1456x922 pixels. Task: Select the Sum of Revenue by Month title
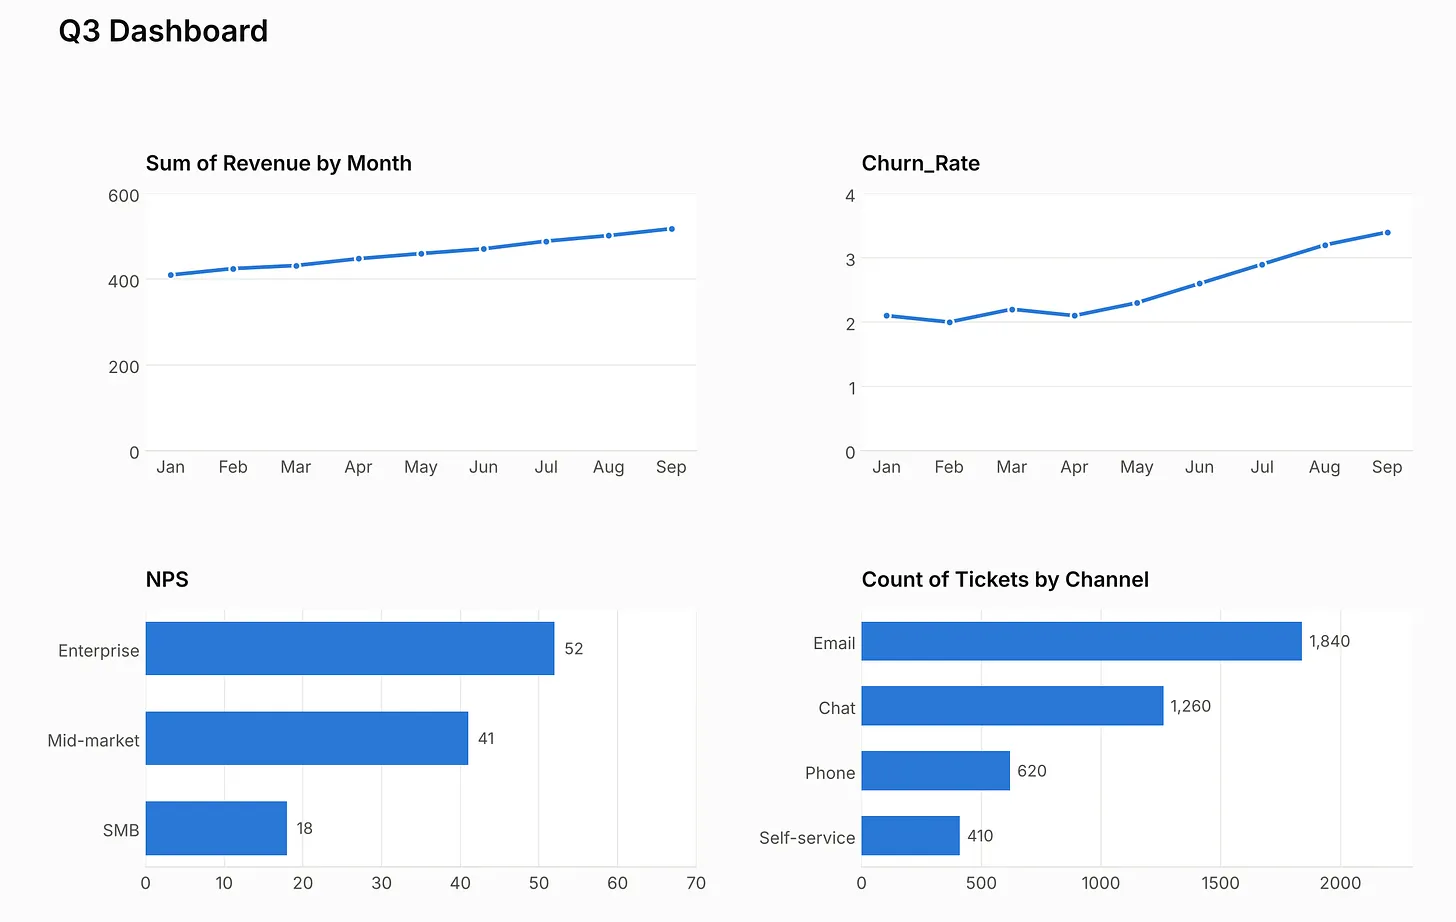coord(279,163)
